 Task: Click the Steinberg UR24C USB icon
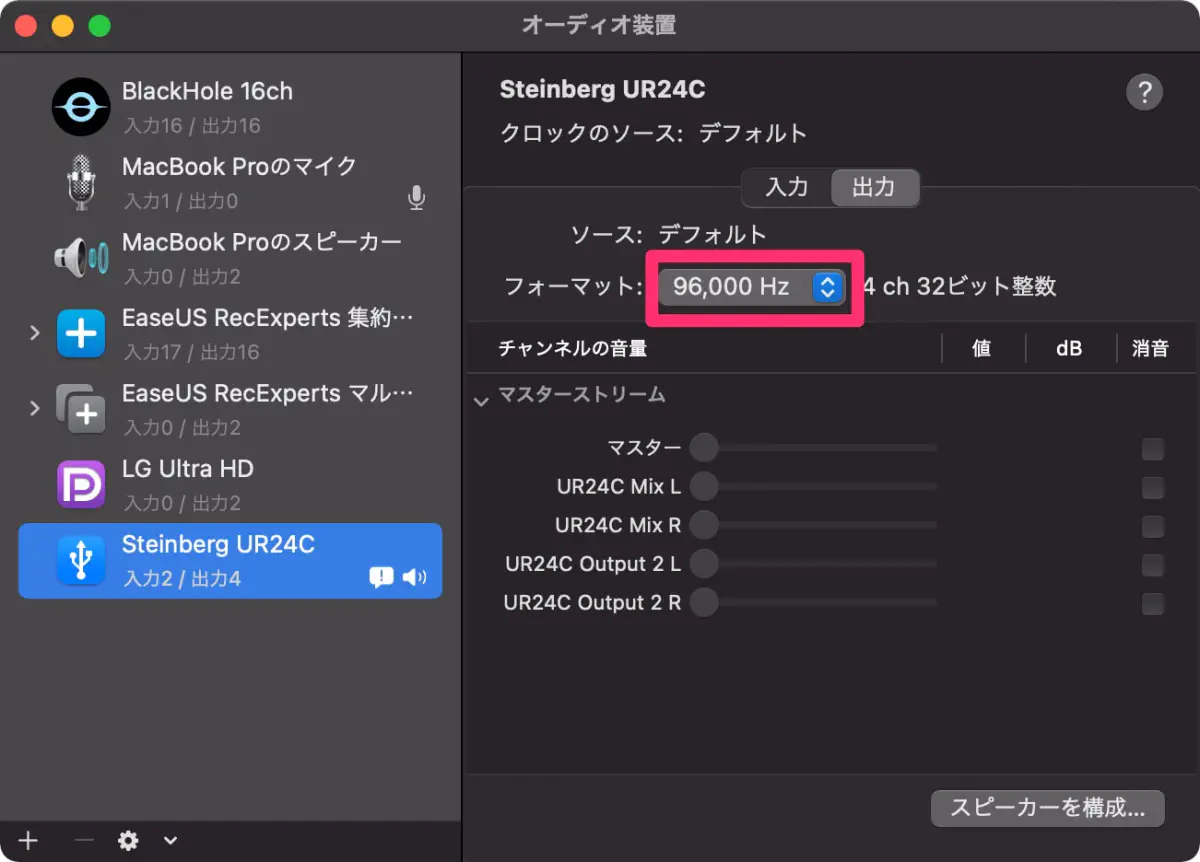click(81, 560)
